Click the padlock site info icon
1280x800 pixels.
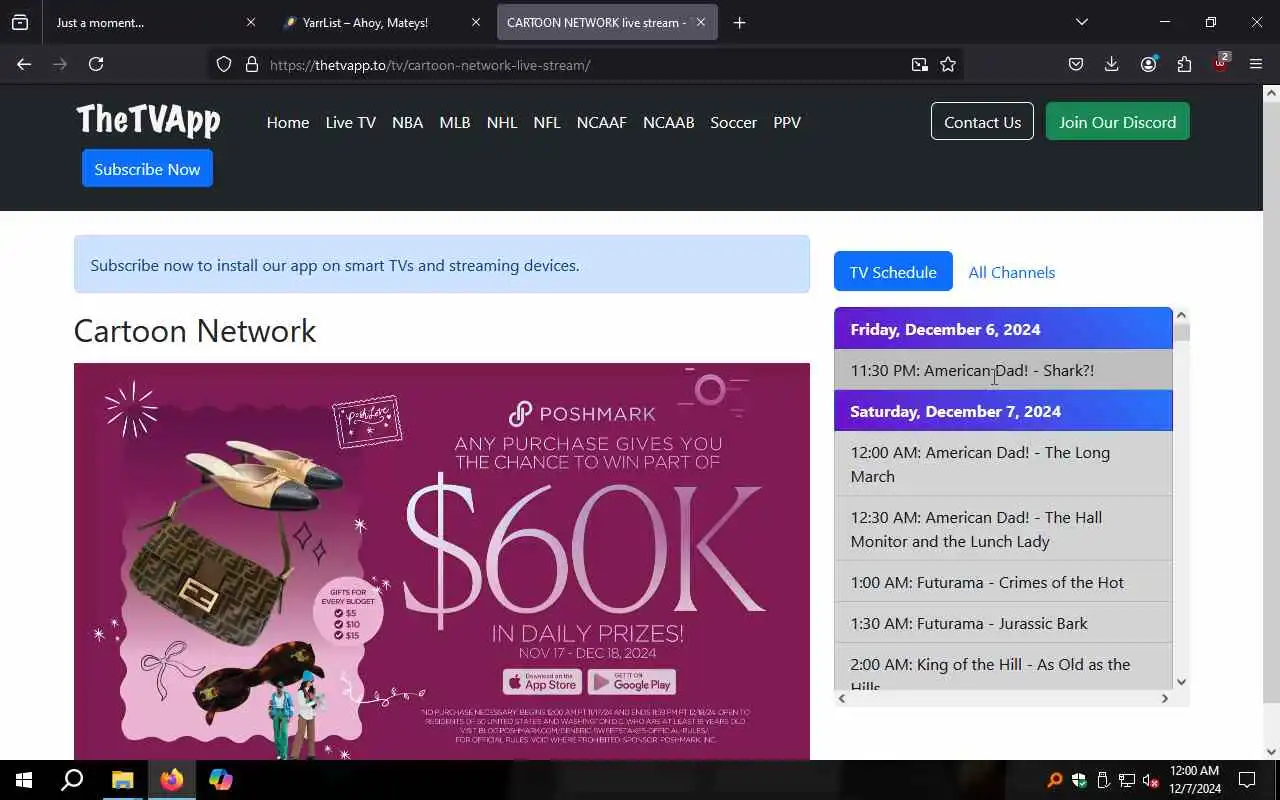252,64
